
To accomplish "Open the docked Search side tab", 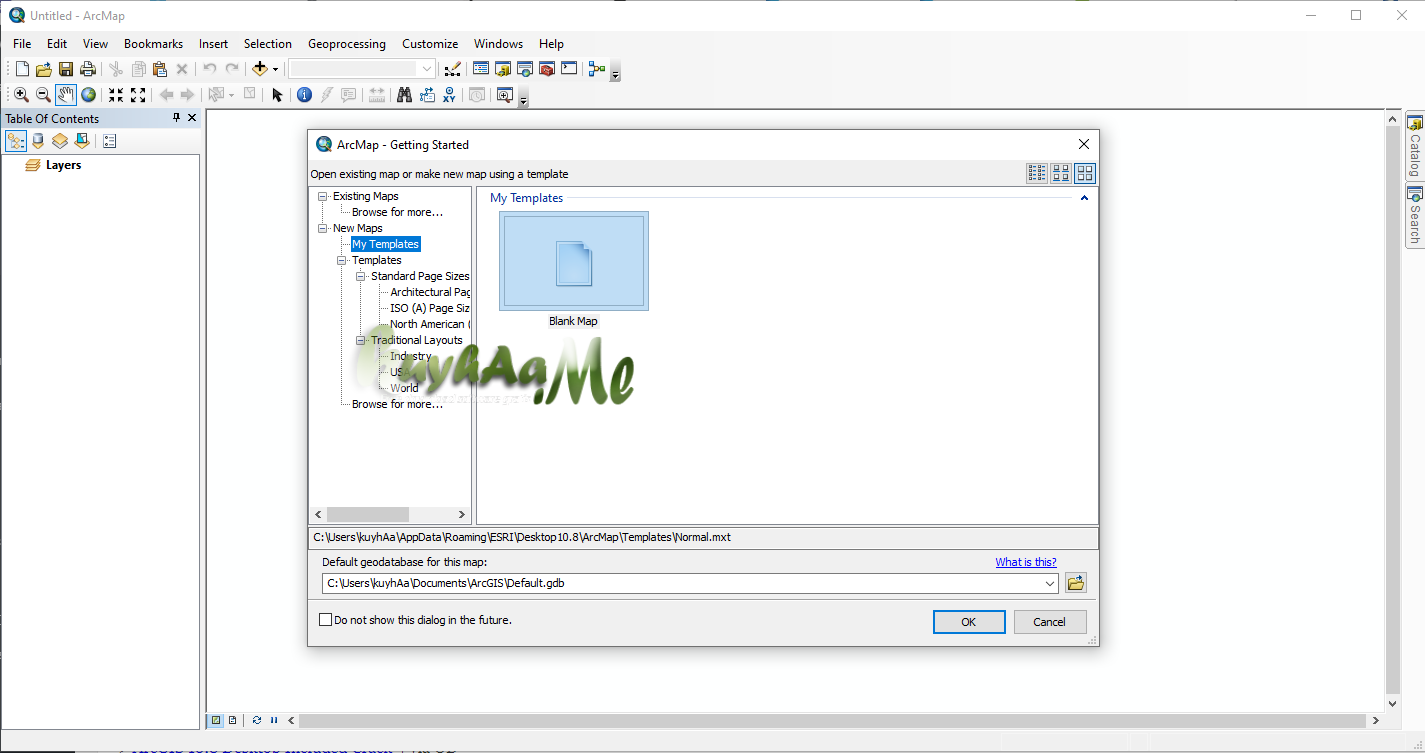I will point(1415,215).
